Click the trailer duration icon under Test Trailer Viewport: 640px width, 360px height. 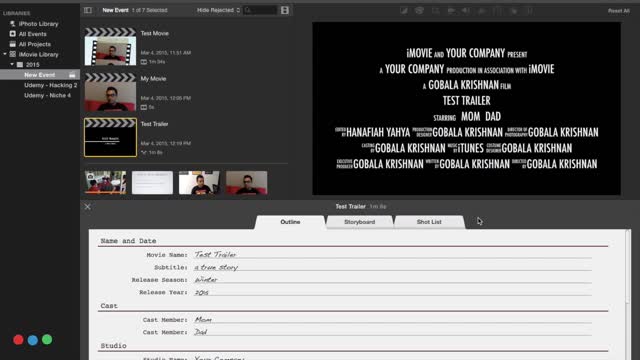(x=144, y=153)
